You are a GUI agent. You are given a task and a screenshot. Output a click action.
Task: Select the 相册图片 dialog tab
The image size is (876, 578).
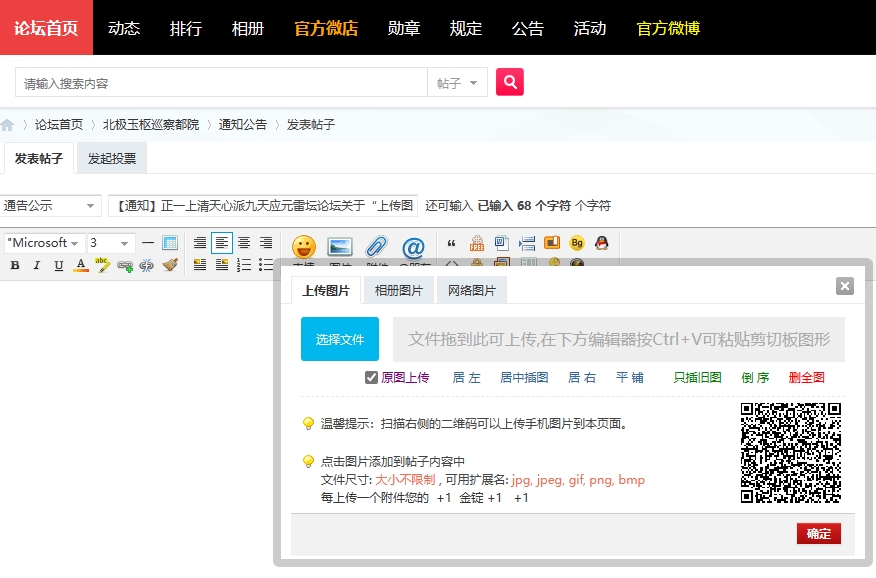point(399,290)
